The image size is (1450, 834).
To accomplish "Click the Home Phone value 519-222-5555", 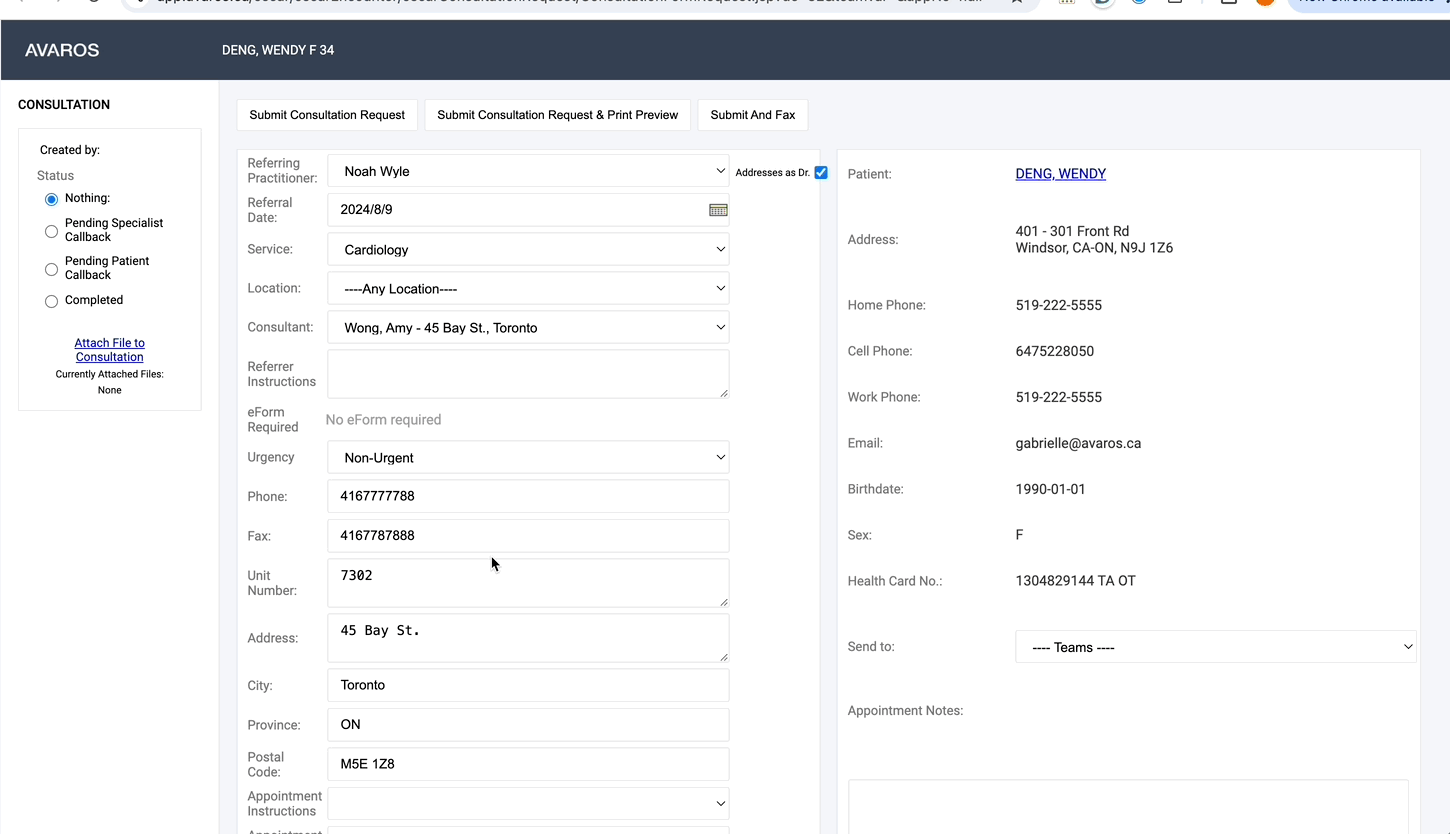I will coord(1059,305).
